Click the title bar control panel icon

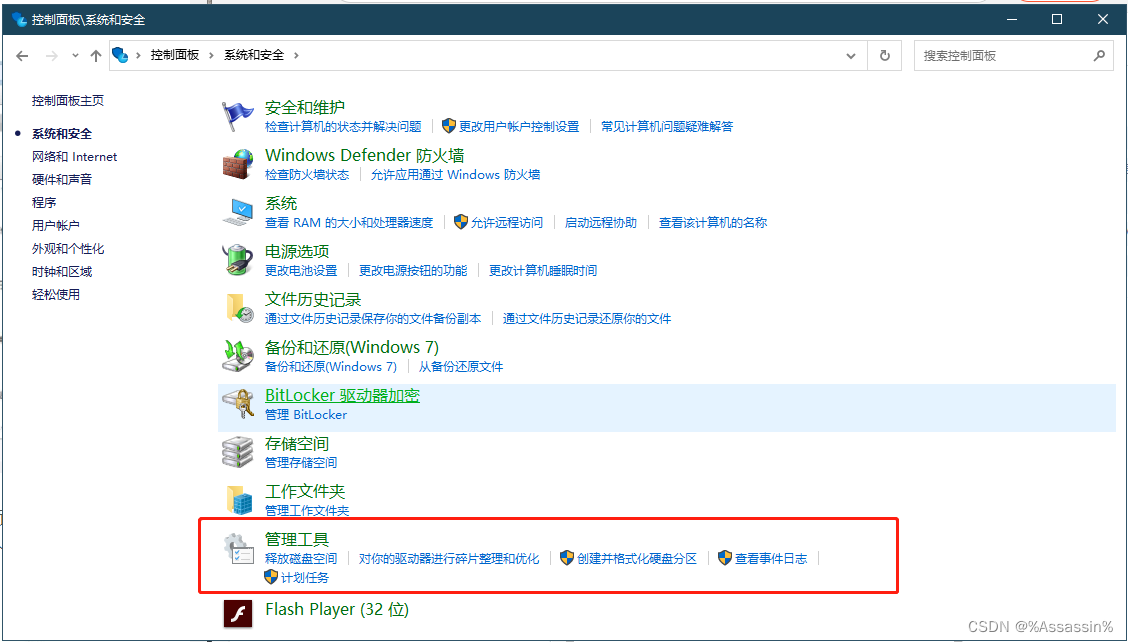(x=19, y=19)
